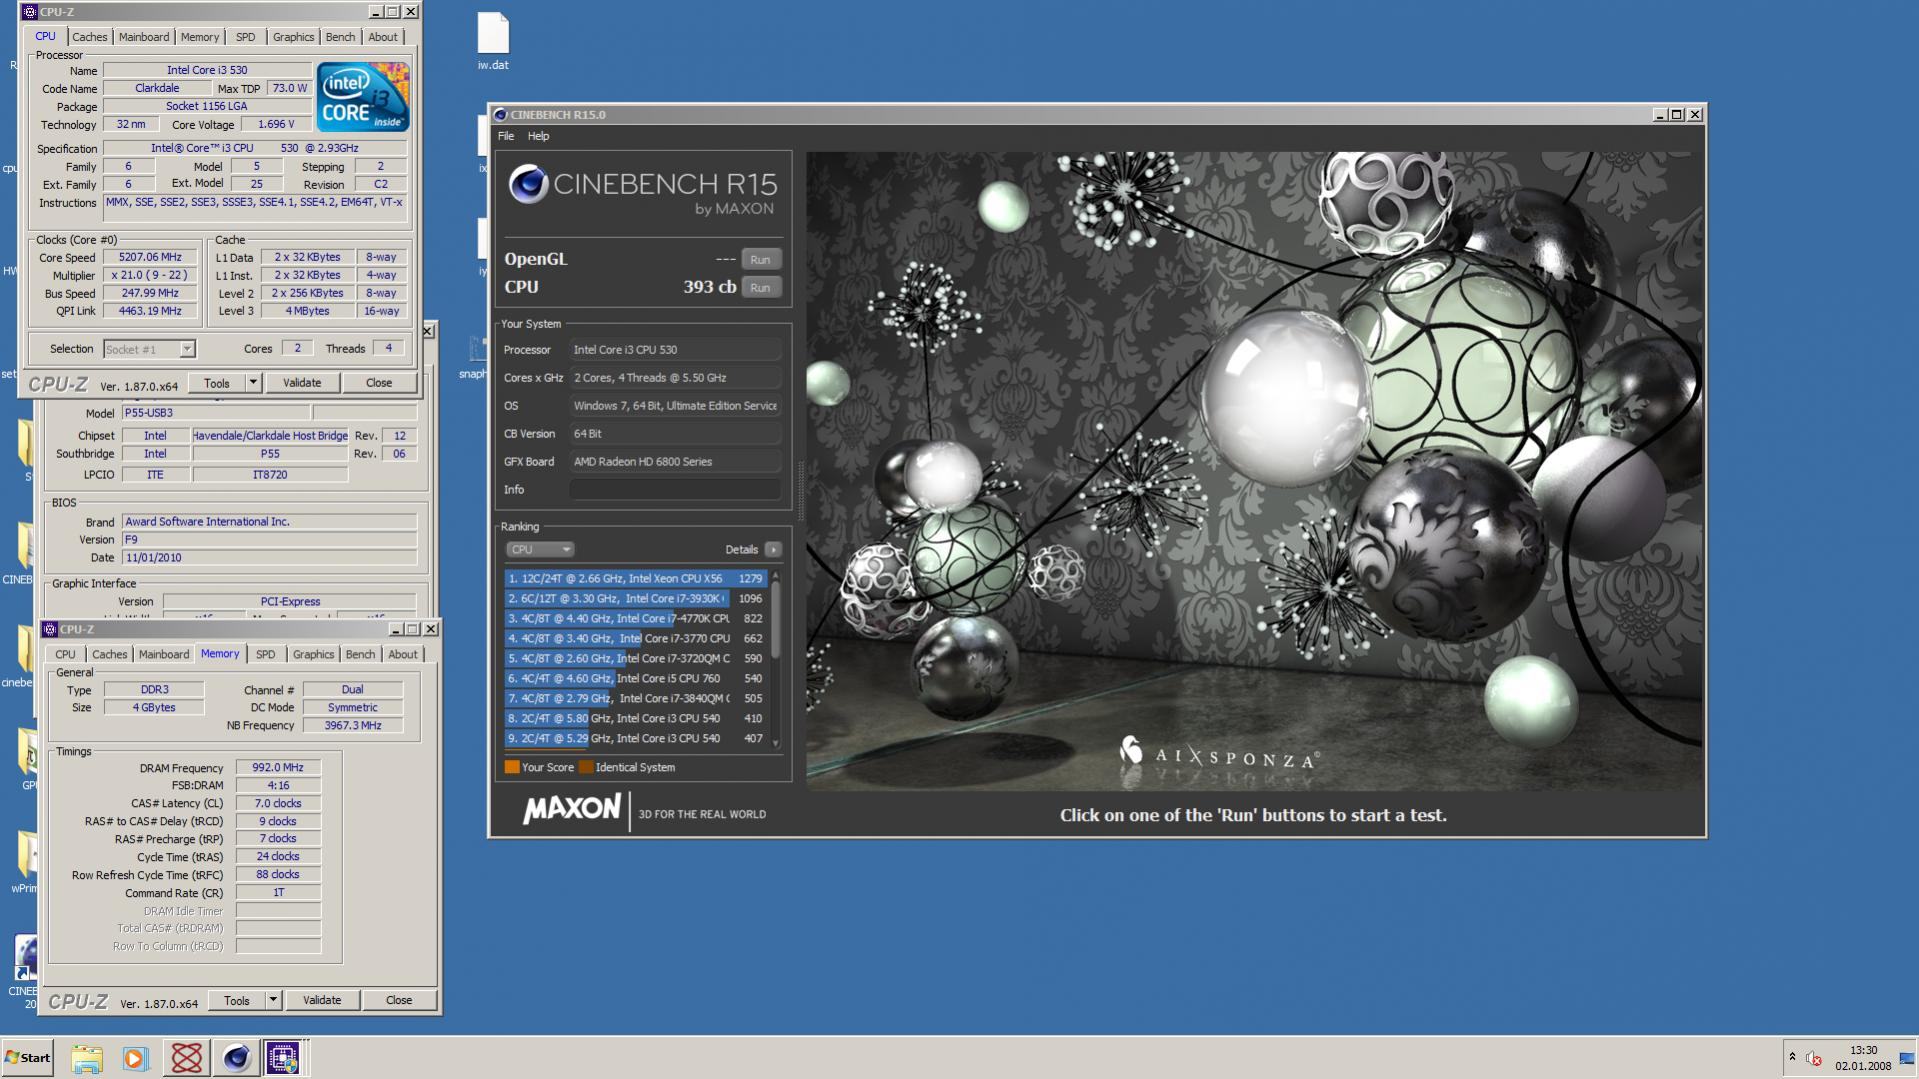Click Close in the Memory CPU-Z window
The height and width of the screenshot is (1079, 1919).
click(x=399, y=1000)
